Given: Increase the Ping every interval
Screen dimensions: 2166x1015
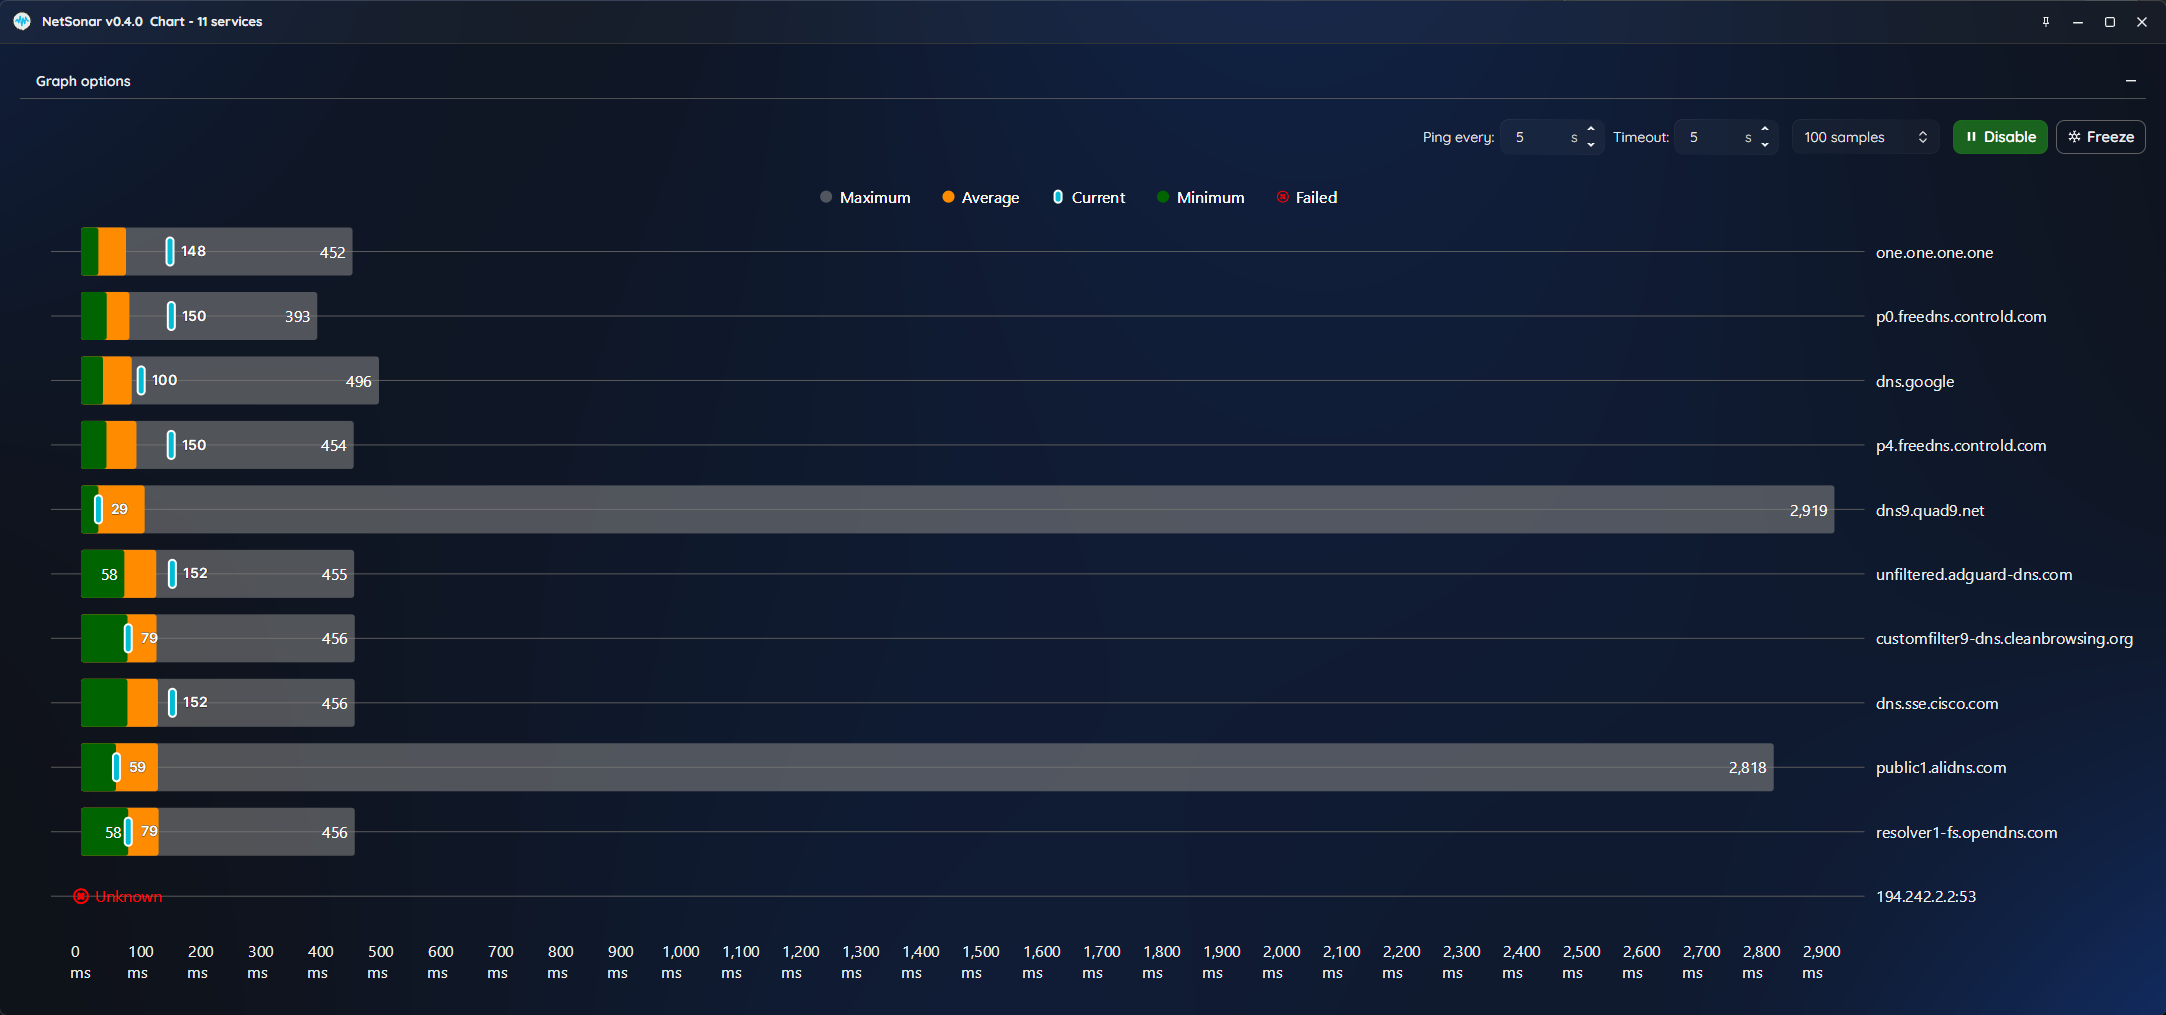Looking at the screenshot, I should tap(1591, 129).
